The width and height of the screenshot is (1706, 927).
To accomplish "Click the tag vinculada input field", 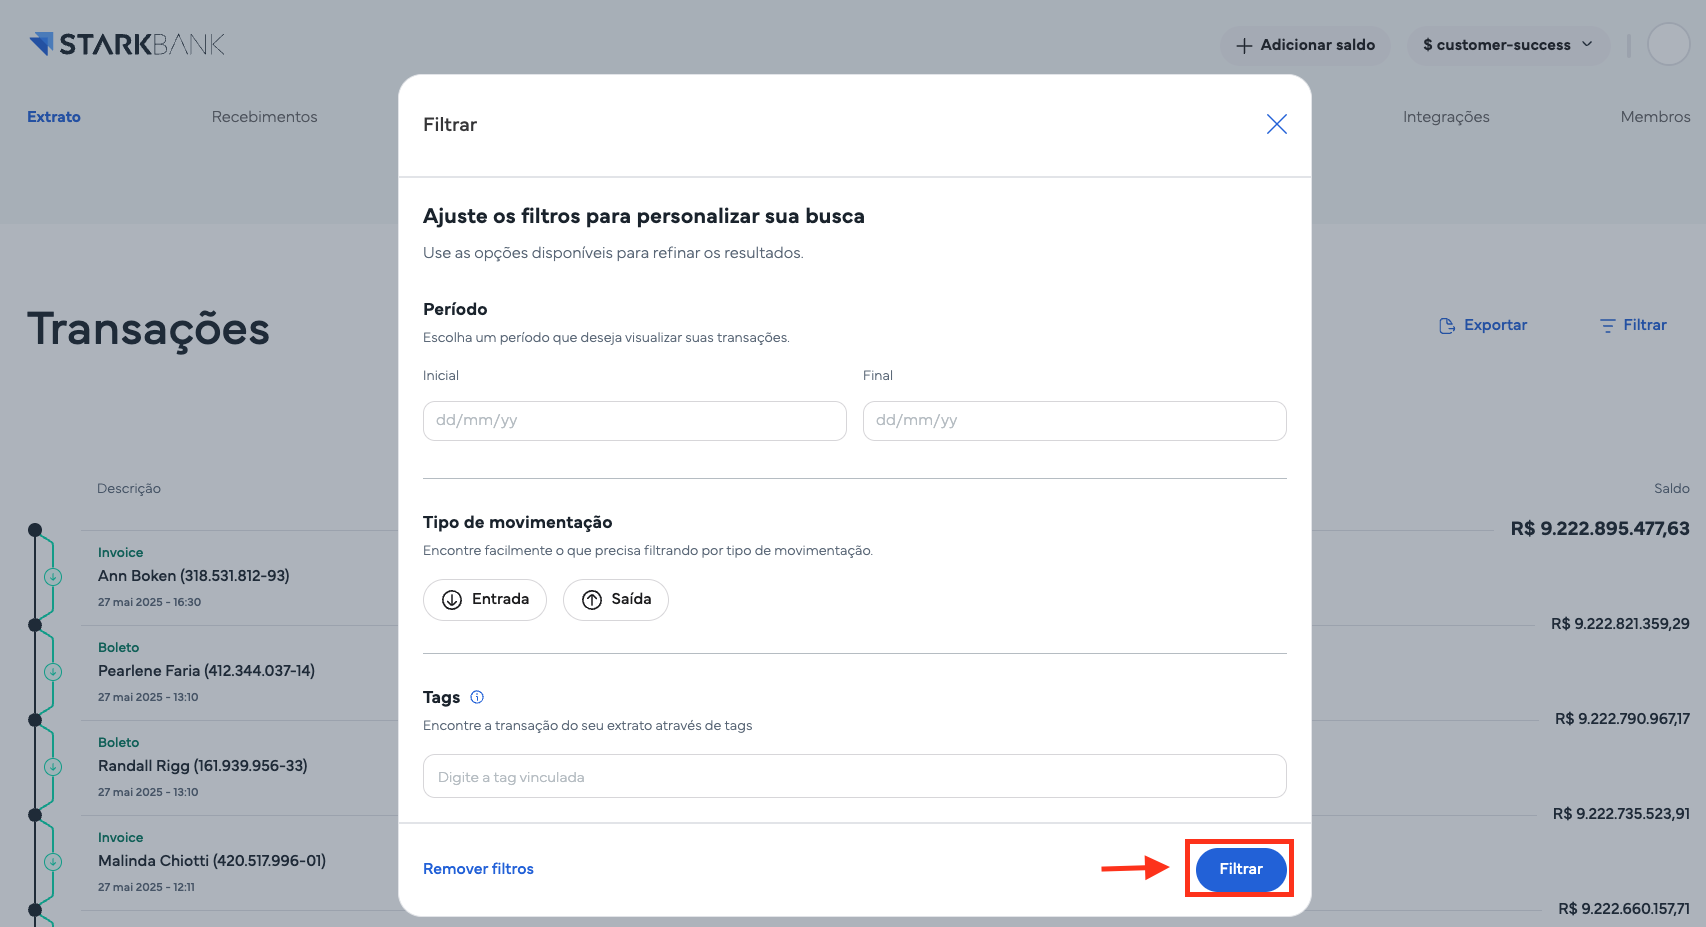I will coord(855,776).
